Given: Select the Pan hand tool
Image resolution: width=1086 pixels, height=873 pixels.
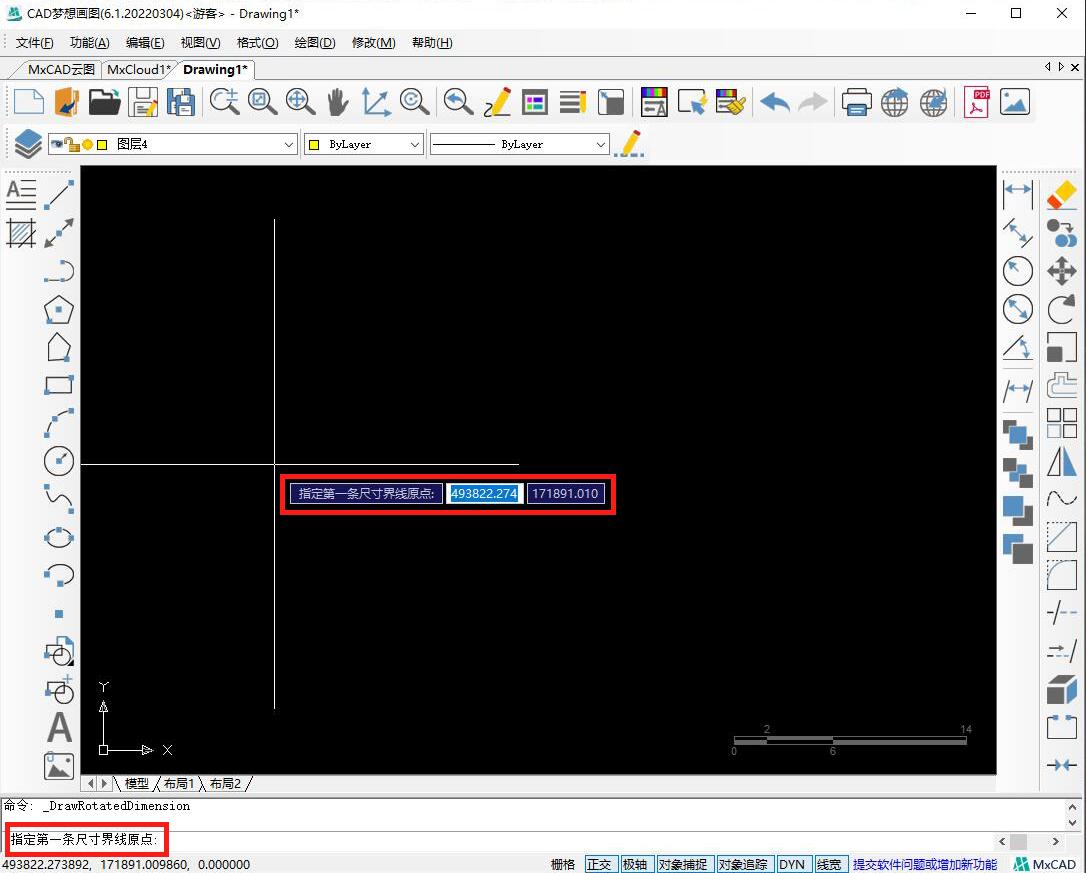Looking at the screenshot, I should tap(337, 102).
